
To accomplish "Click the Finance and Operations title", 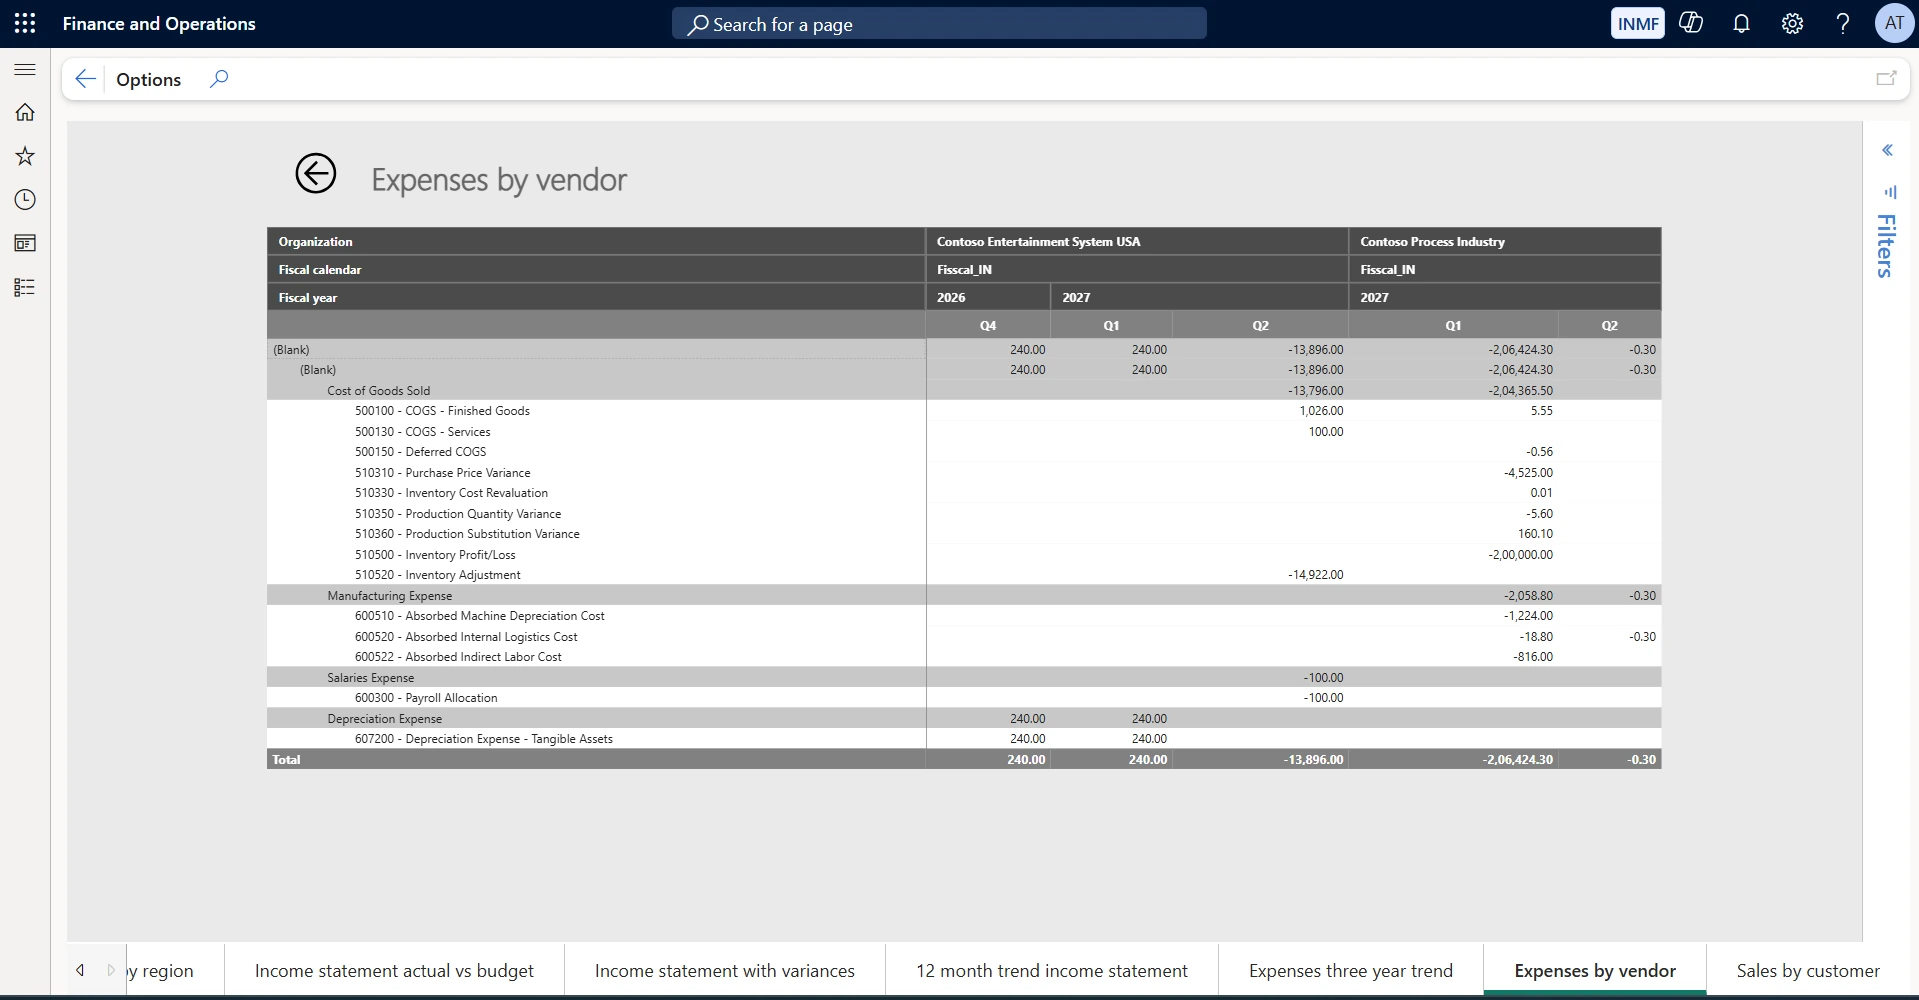I will (x=159, y=24).
